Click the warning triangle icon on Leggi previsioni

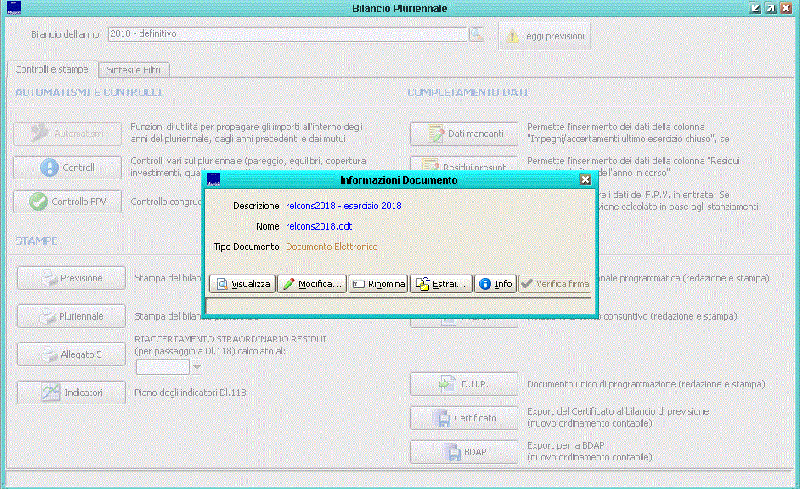point(513,37)
